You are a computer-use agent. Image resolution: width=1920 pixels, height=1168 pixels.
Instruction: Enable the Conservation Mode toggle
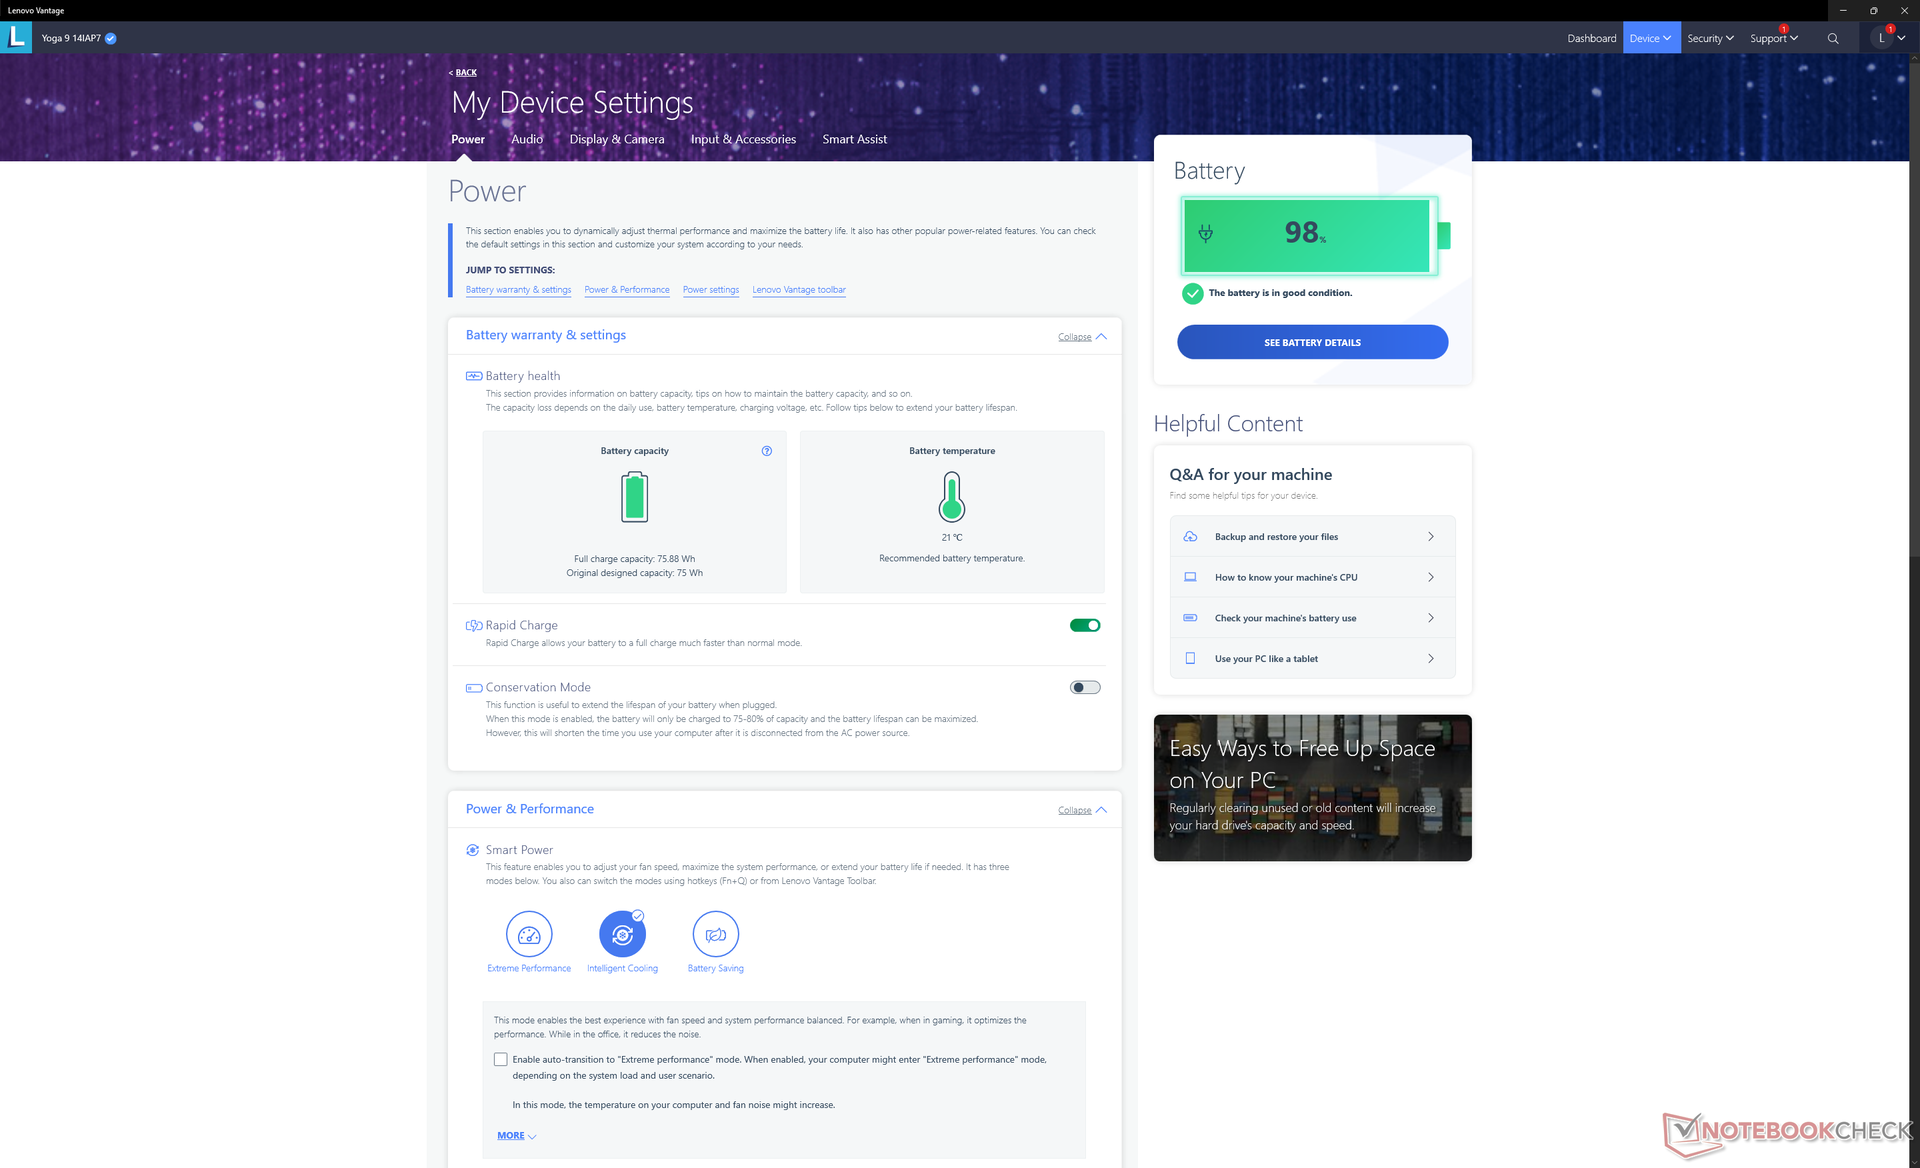[1085, 687]
